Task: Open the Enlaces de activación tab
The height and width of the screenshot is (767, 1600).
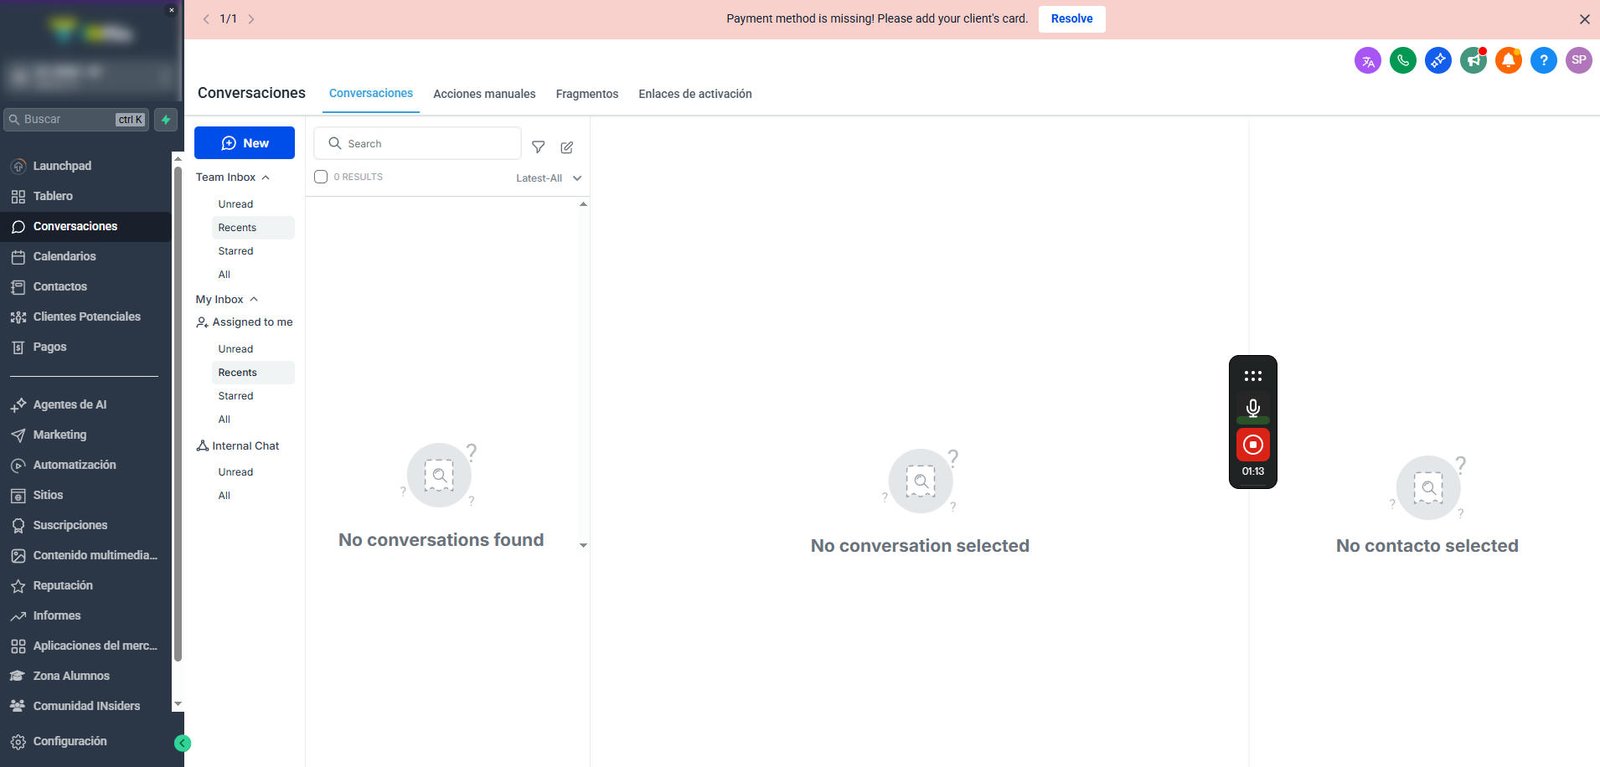Action: click(x=695, y=94)
